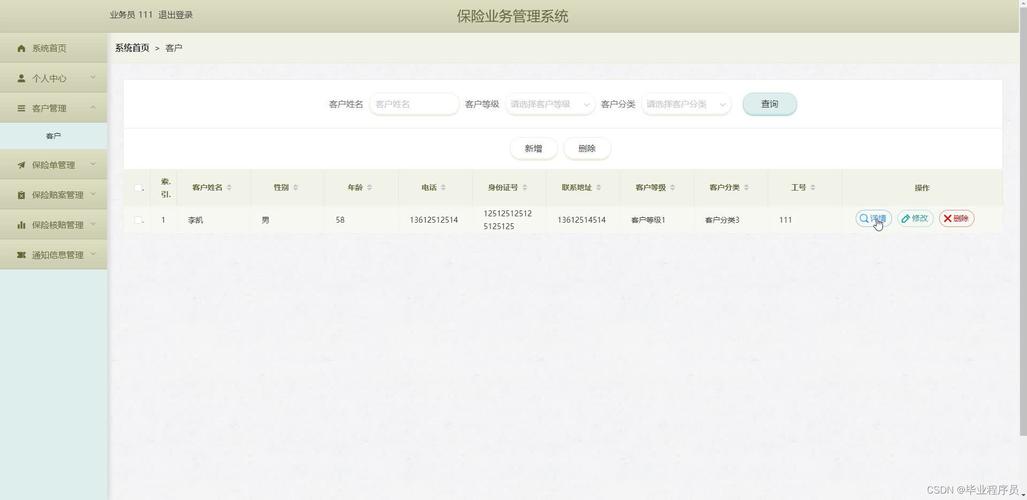Sort by 客户分类 column arrows

[747, 187]
